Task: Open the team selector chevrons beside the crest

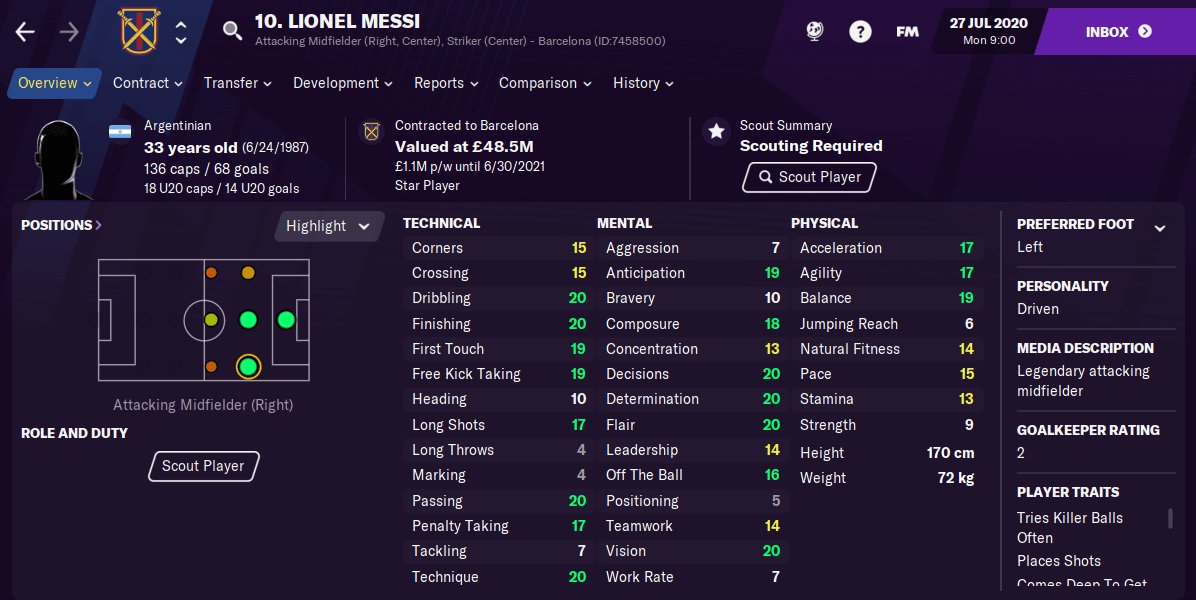Action: click(180, 31)
